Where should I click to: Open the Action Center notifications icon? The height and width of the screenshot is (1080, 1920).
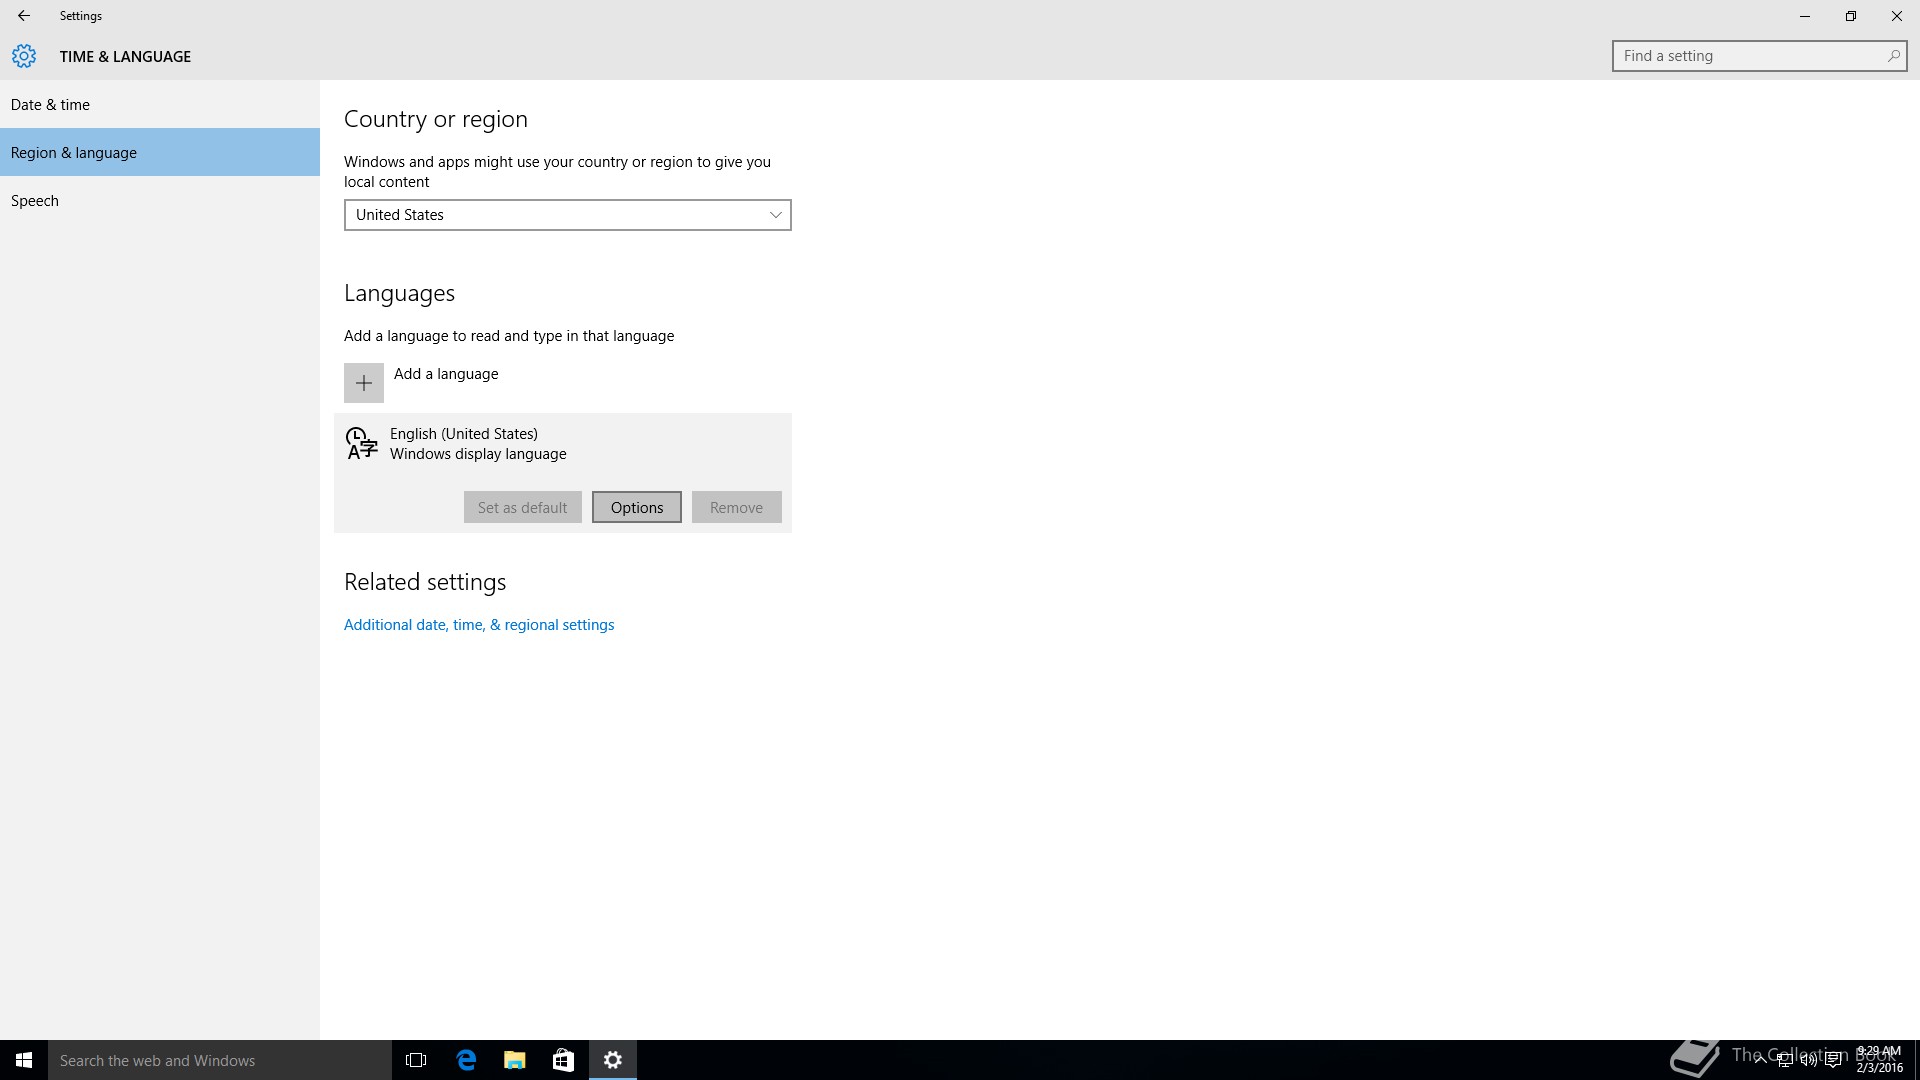(x=1833, y=1060)
